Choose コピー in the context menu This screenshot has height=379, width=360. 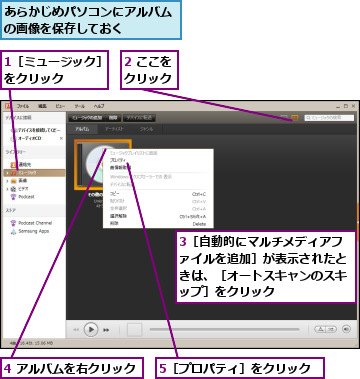158,194
